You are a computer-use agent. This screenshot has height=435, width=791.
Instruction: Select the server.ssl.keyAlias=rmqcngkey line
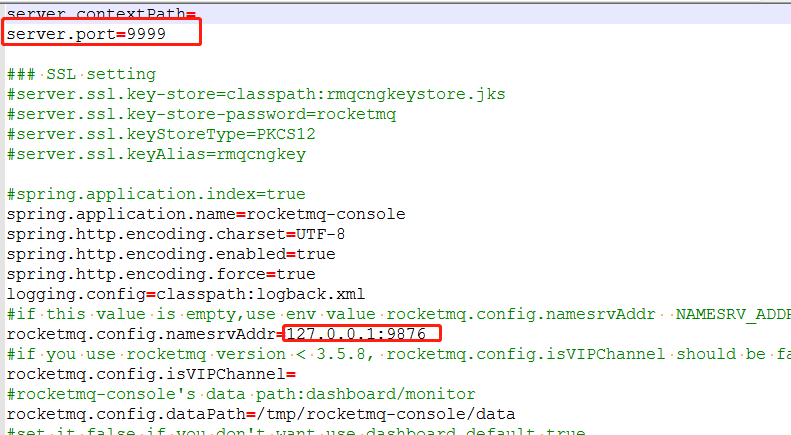(x=156, y=154)
